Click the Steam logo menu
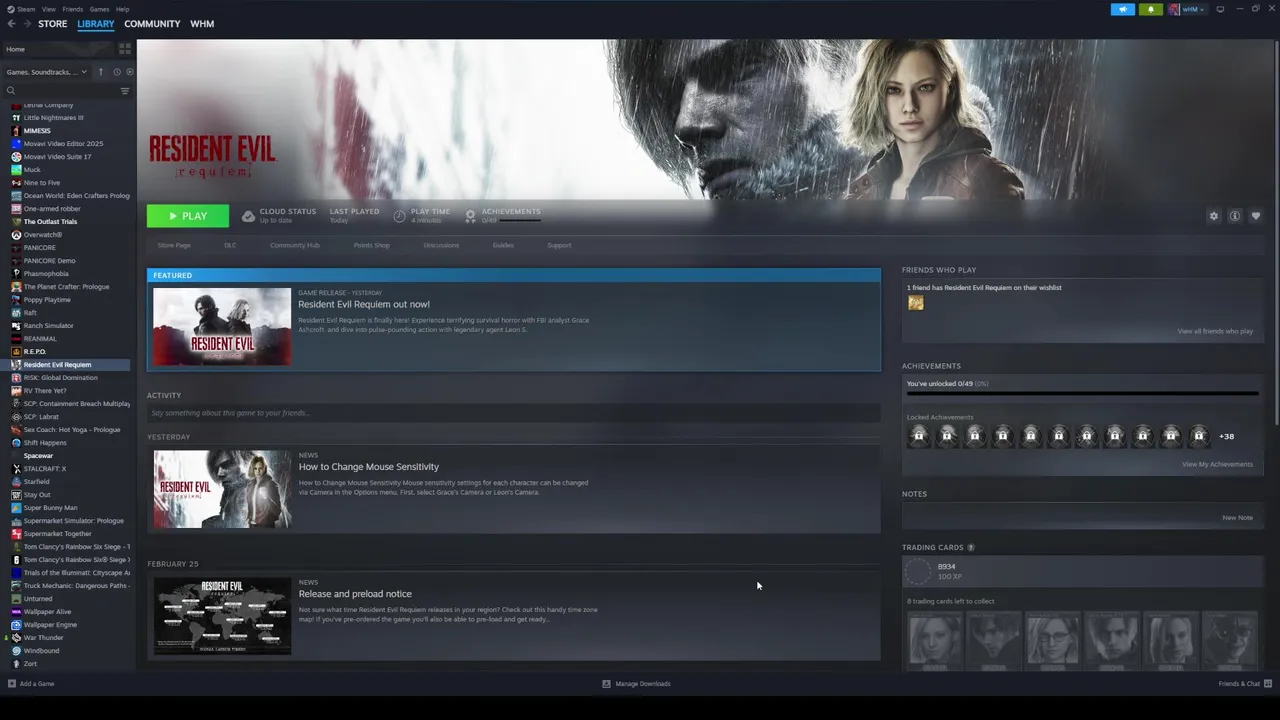Screen dimensions: 1280x720 (x=21, y=9)
